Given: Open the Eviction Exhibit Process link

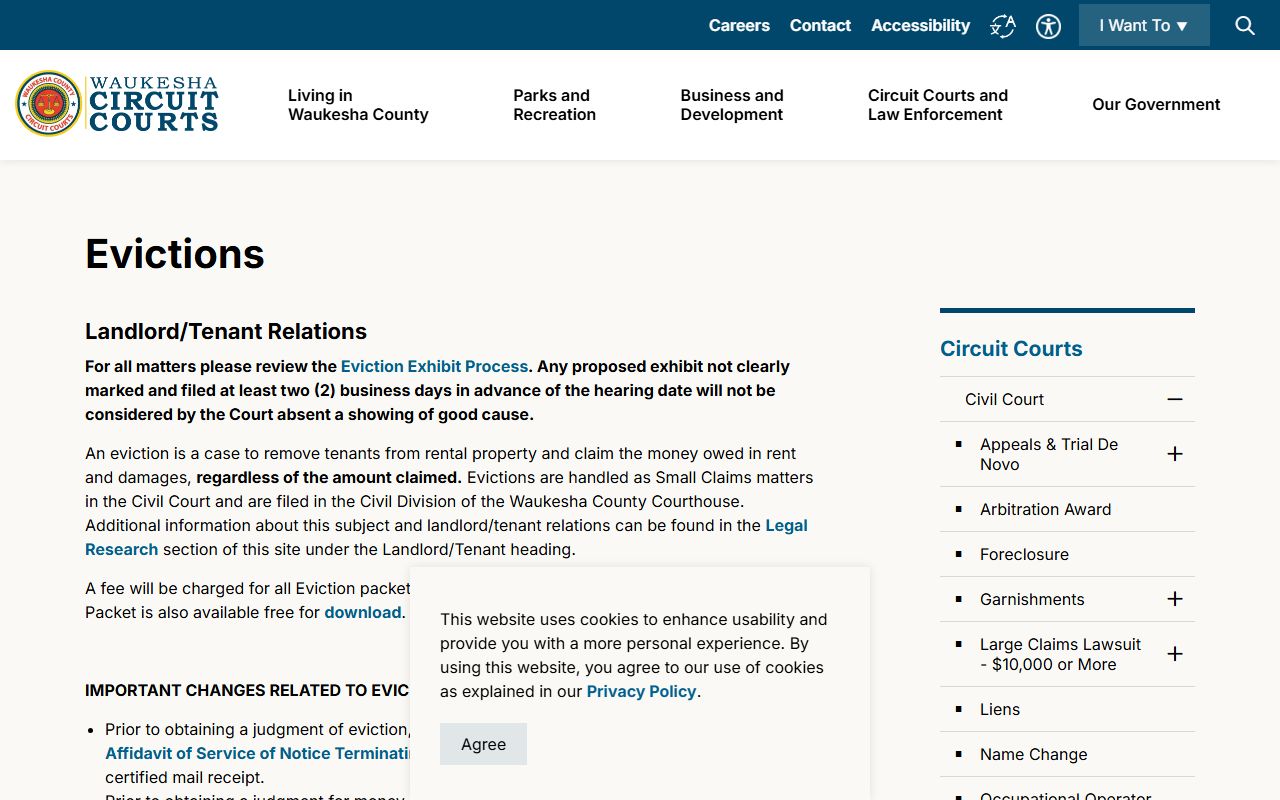Looking at the screenshot, I should click(x=434, y=367).
